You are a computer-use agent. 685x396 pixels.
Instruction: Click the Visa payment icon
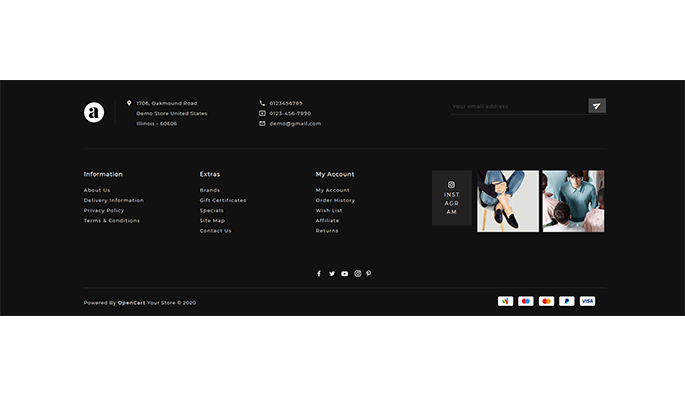point(587,301)
